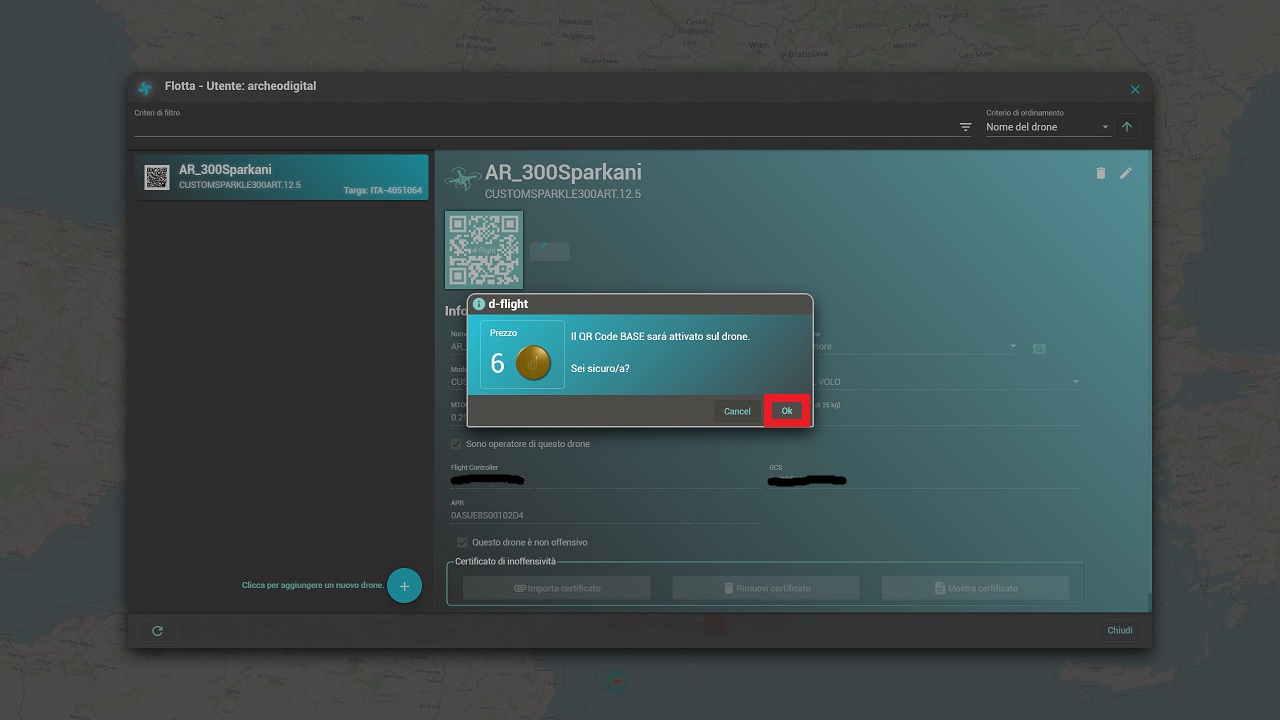Click the Chiudi button
Screen dimensions: 1280x720
[x=1120, y=630]
